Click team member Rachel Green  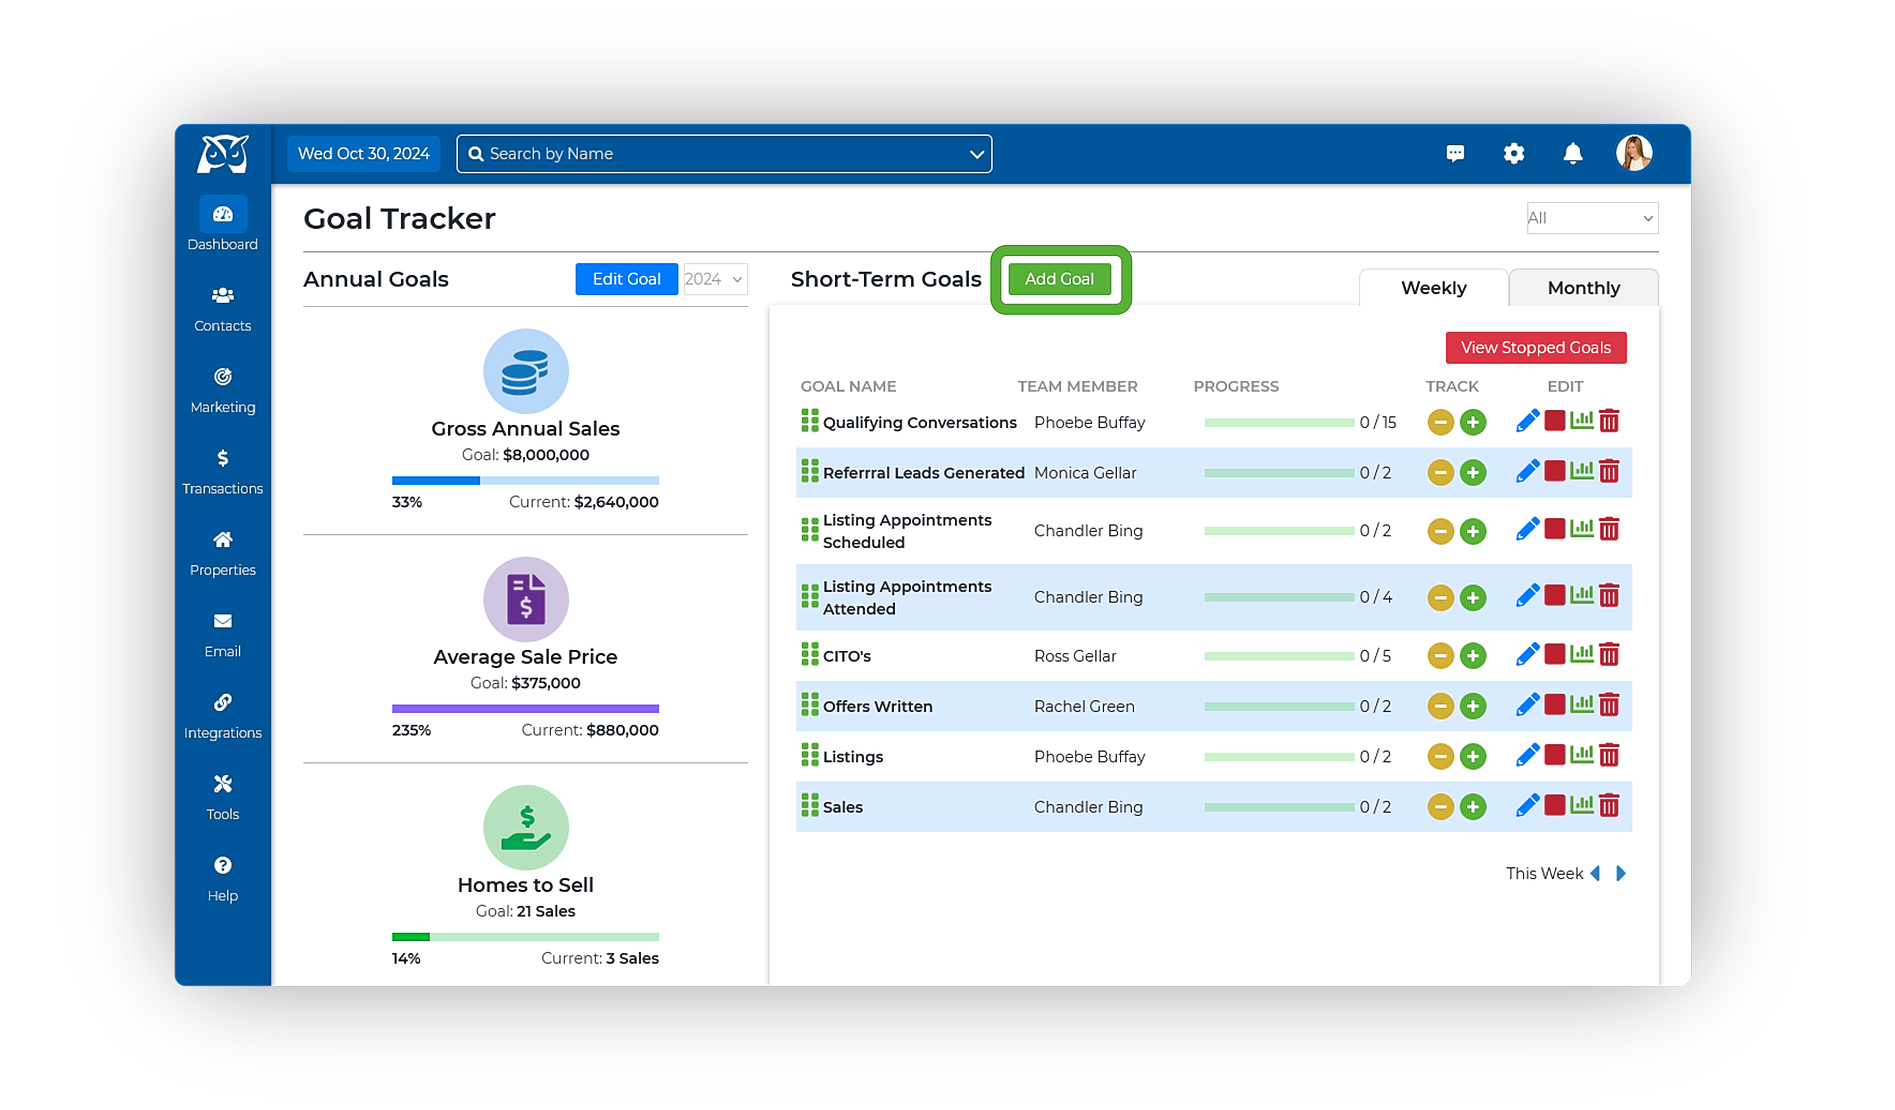[x=1084, y=706]
